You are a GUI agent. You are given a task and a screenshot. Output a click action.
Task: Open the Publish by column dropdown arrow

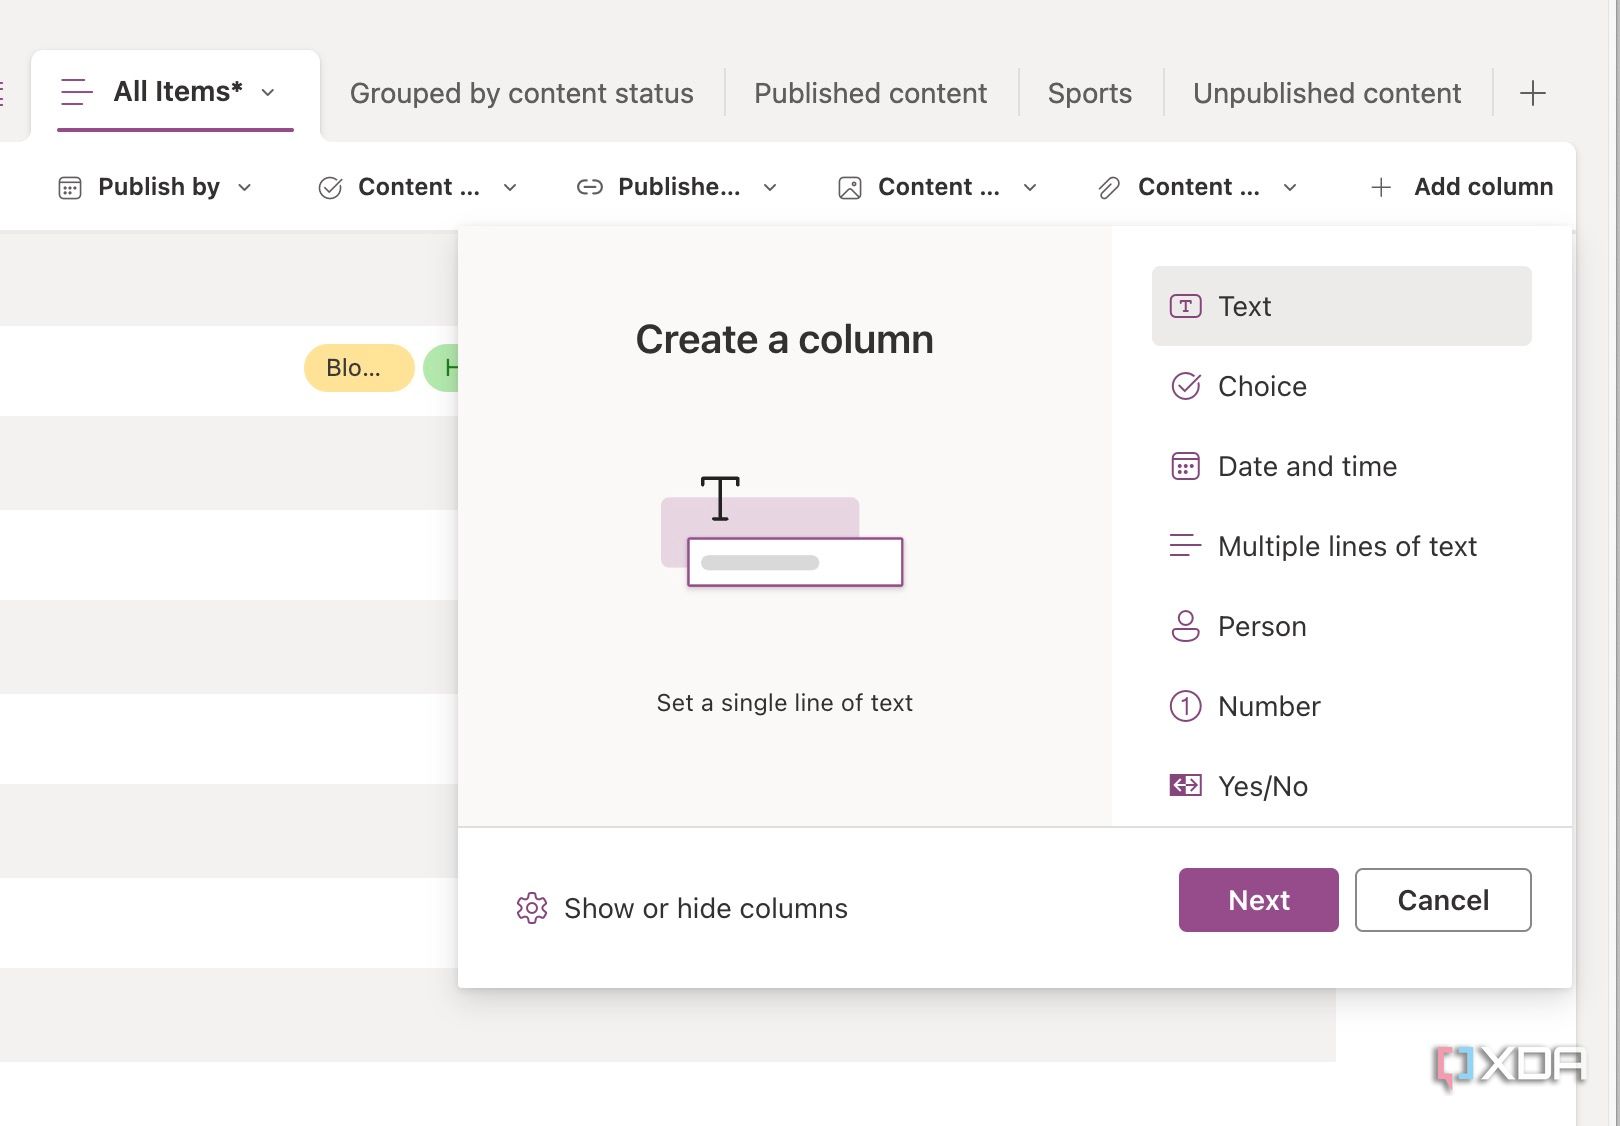(245, 188)
